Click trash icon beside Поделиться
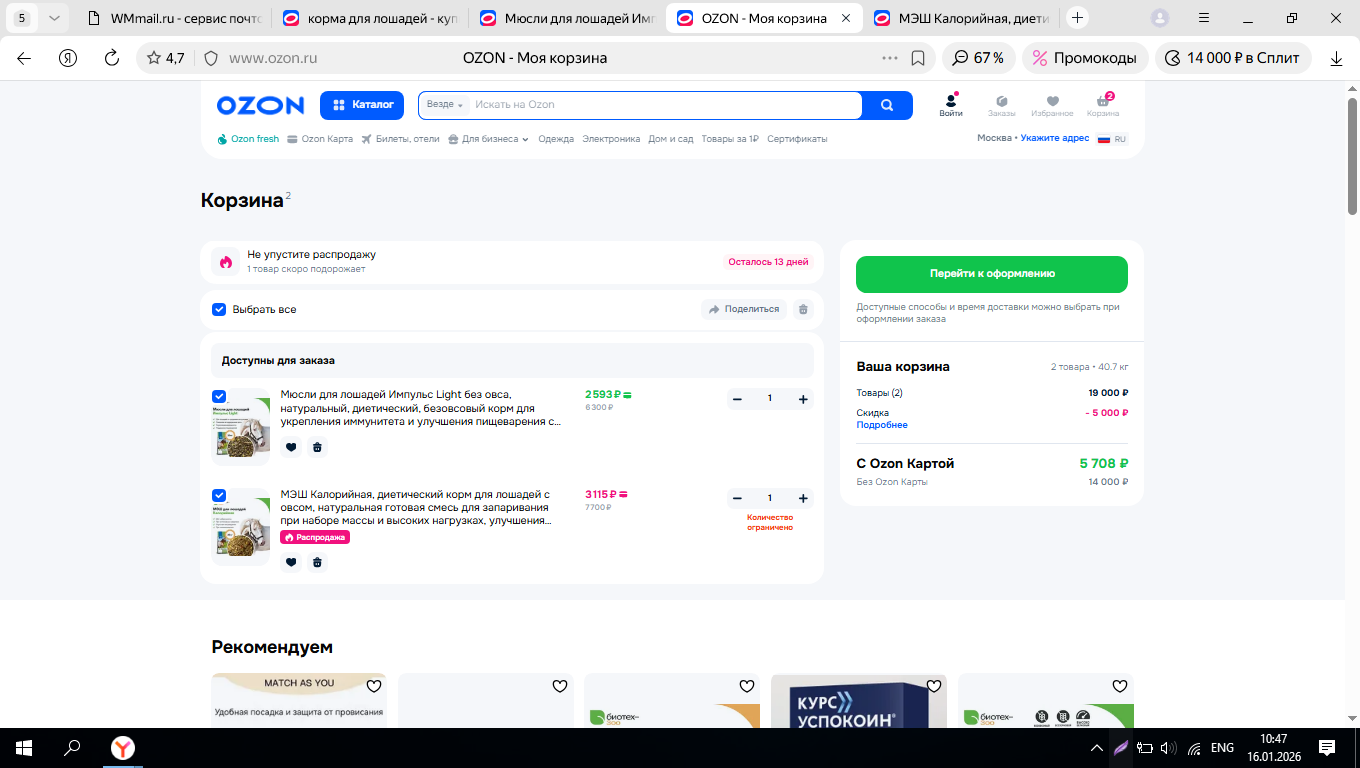The image size is (1360, 768). [802, 309]
